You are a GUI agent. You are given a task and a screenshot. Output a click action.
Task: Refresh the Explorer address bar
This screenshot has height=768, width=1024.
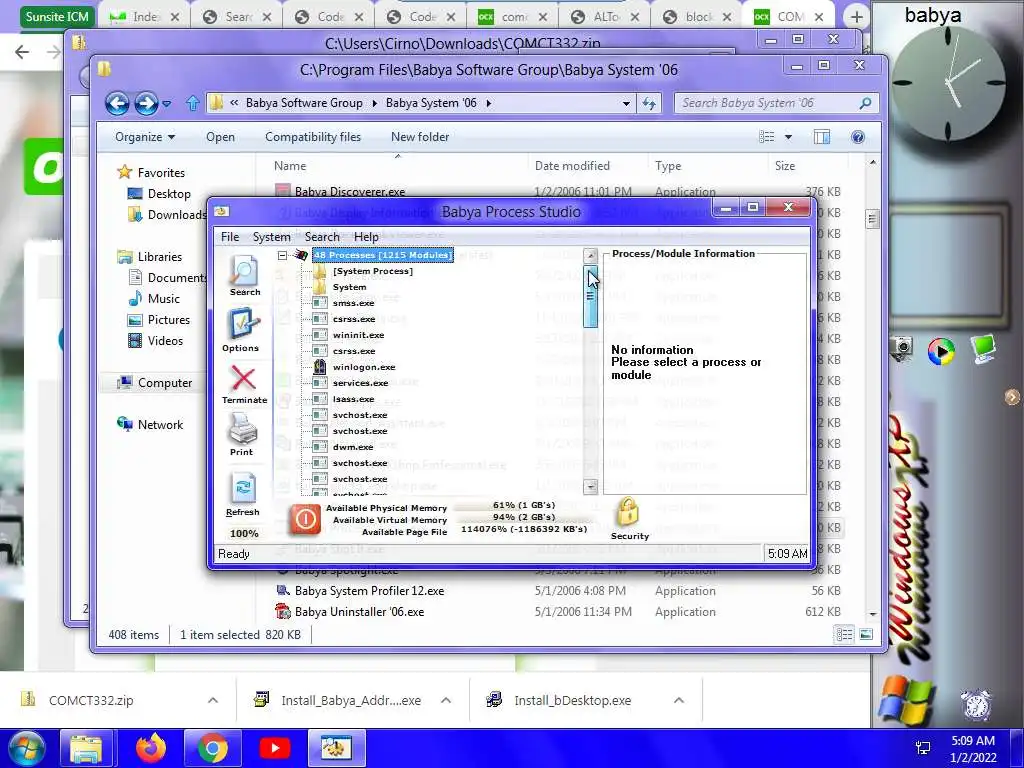(648, 103)
